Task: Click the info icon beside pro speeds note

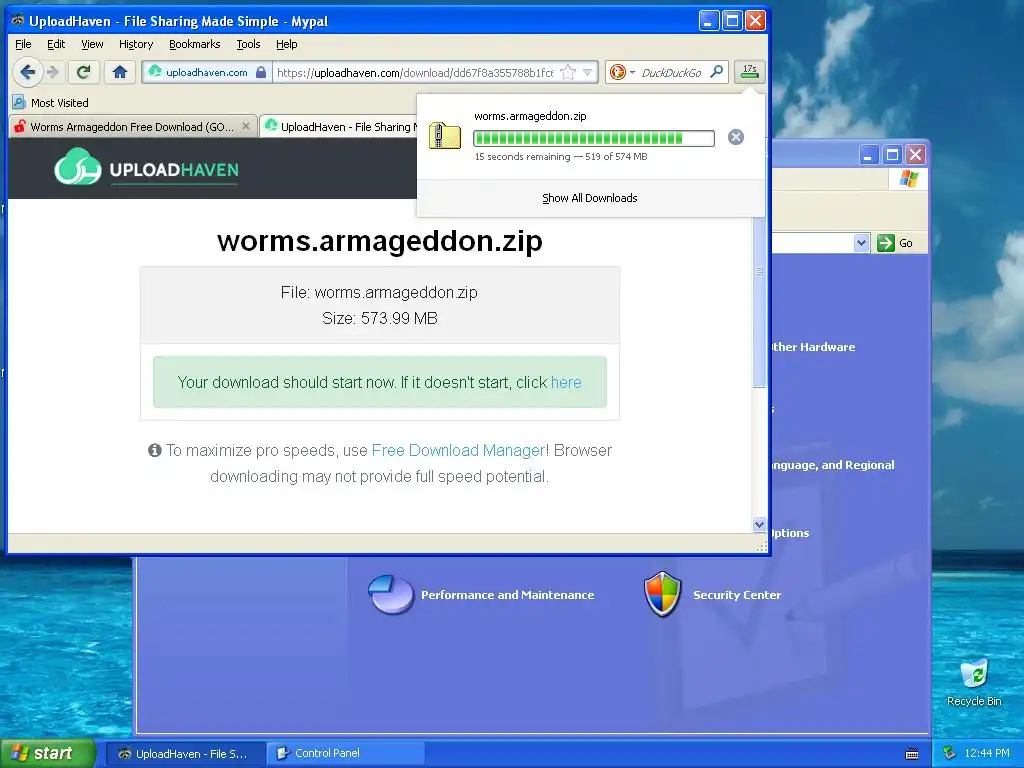Action: coord(155,450)
